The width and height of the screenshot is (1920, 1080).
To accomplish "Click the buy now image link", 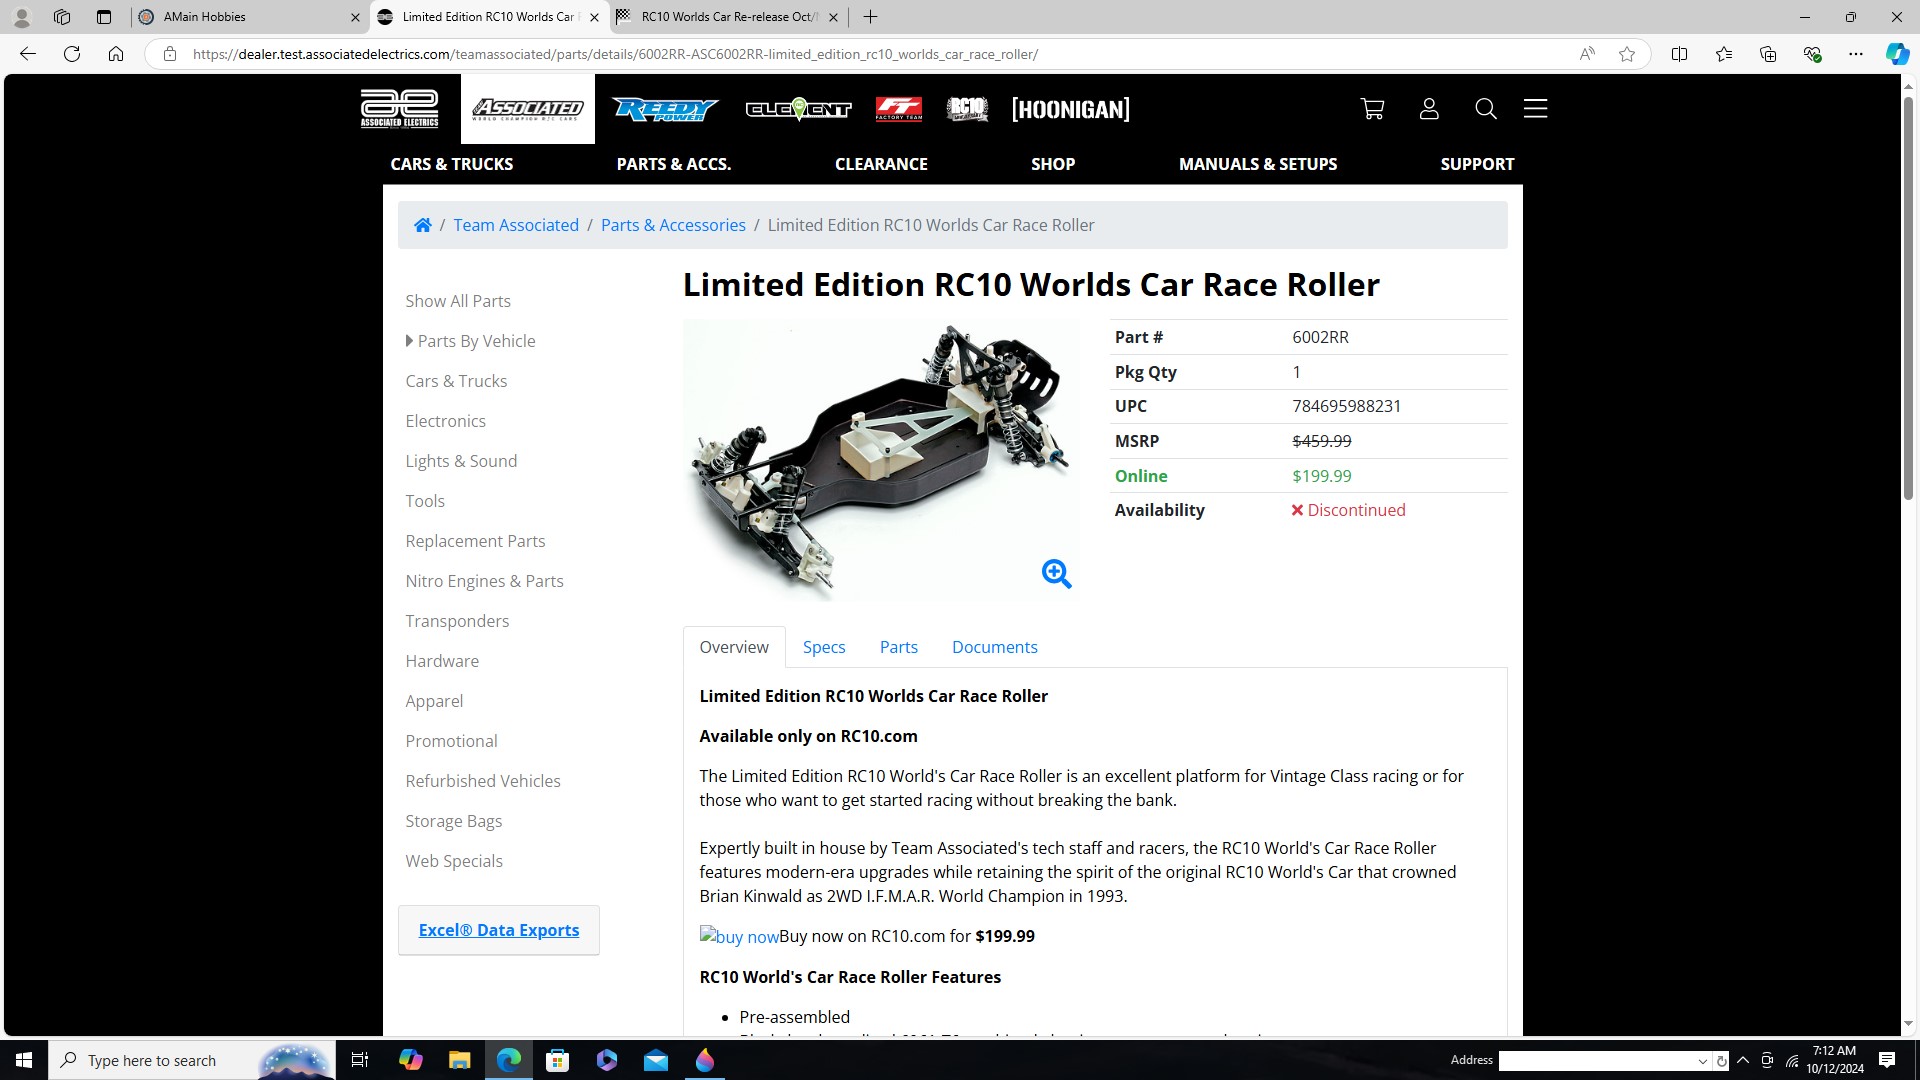I will pos(739,937).
